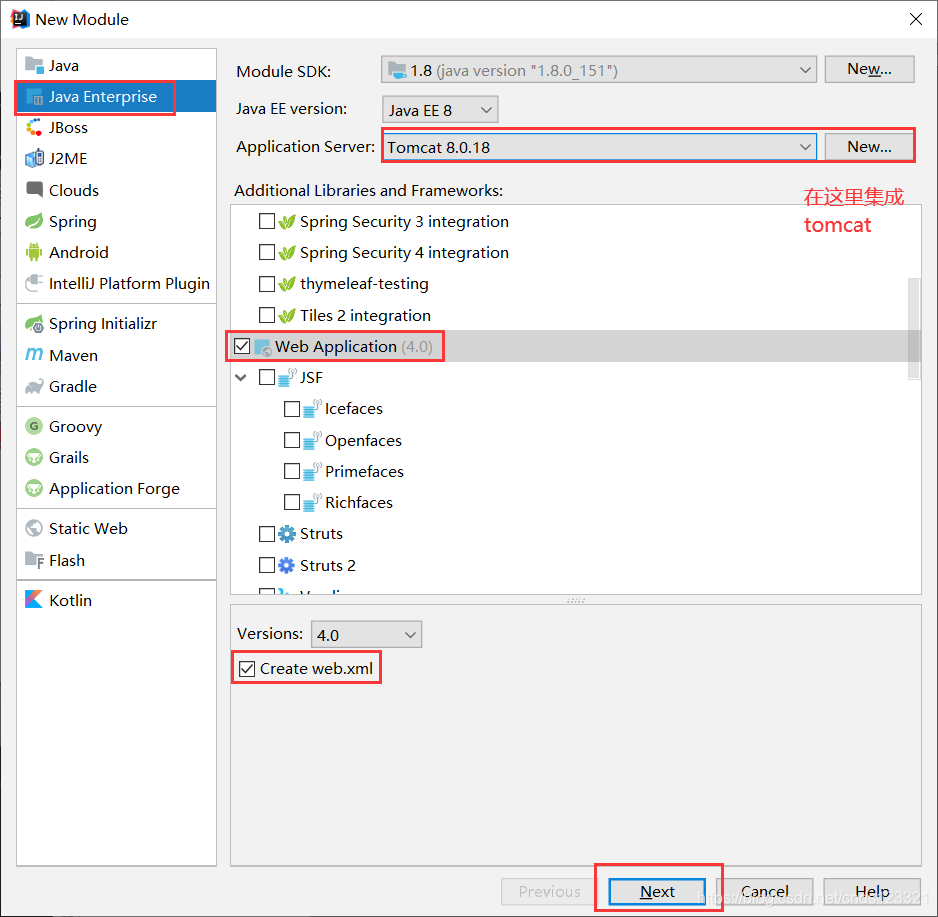This screenshot has height=917, width=938.
Task: Select Maven module type
Action: (x=116, y=355)
